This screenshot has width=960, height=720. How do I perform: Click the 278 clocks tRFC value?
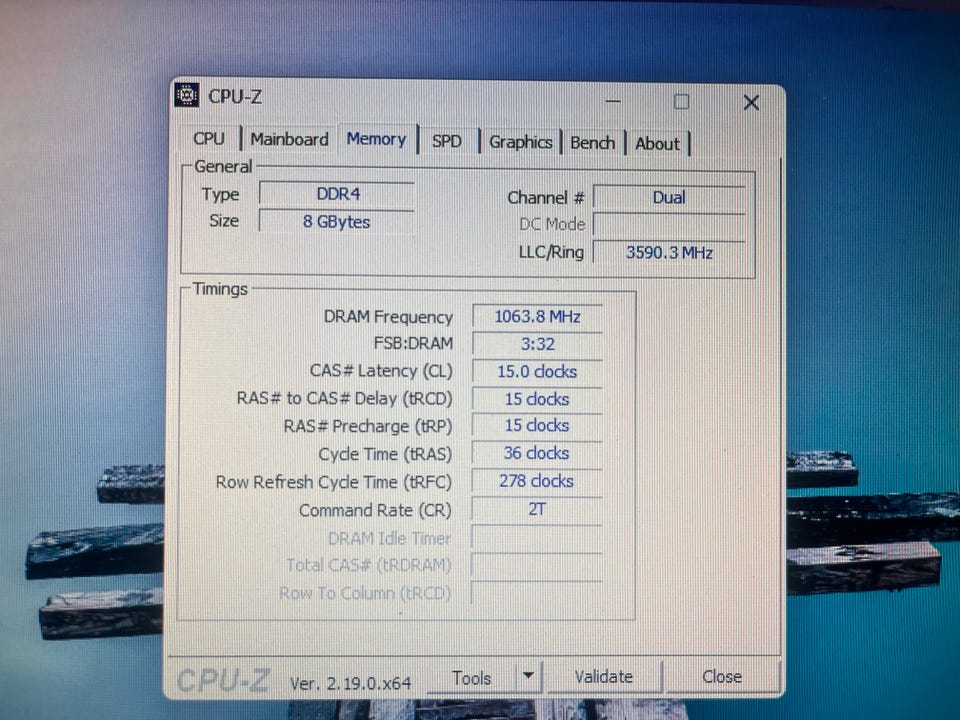pyautogui.click(x=537, y=481)
